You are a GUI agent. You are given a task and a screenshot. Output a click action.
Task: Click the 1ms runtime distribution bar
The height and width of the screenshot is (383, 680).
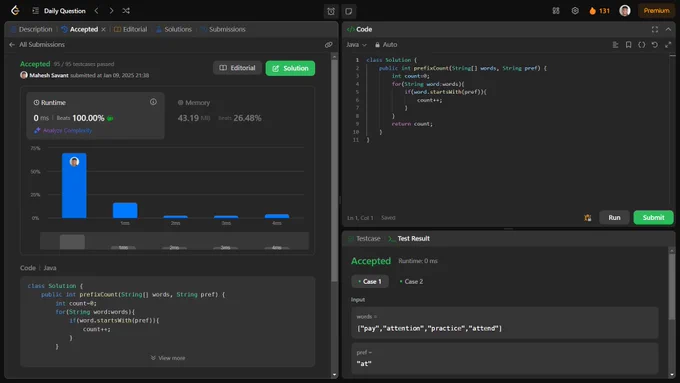click(x=125, y=210)
